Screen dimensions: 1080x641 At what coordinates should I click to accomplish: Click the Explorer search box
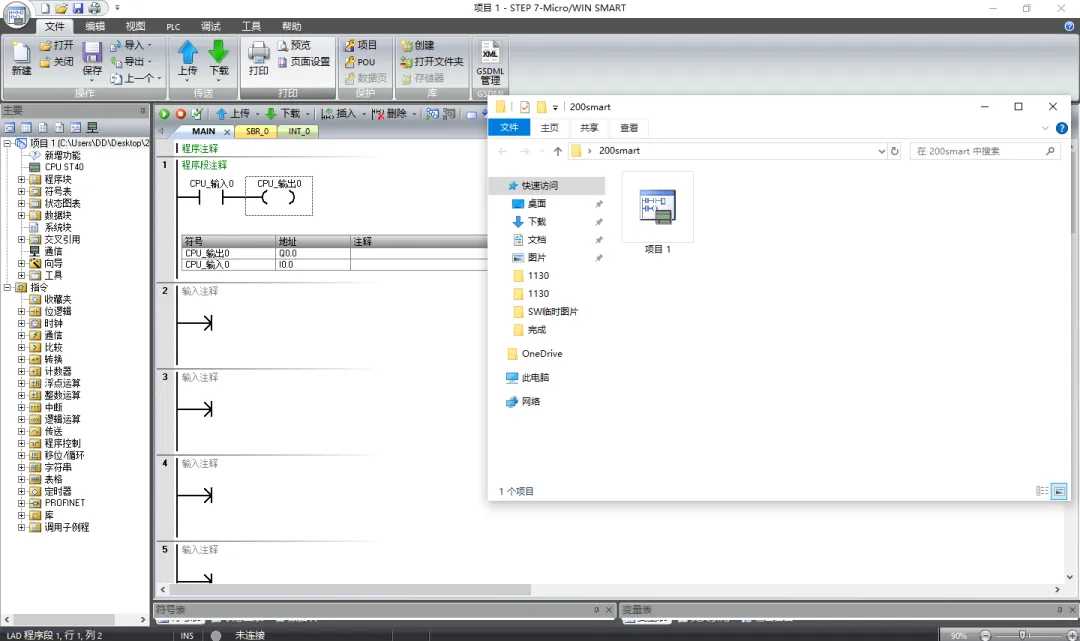(985, 151)
